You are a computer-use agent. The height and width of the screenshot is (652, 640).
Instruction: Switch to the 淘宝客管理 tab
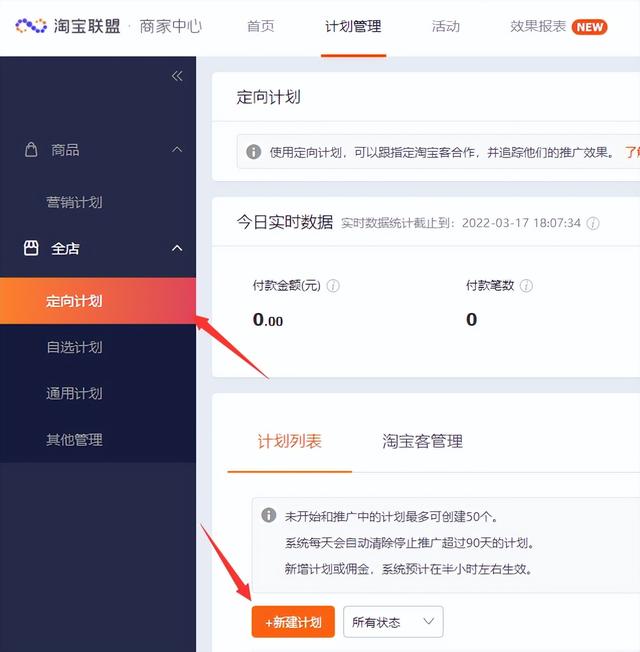tap(422, 441)
